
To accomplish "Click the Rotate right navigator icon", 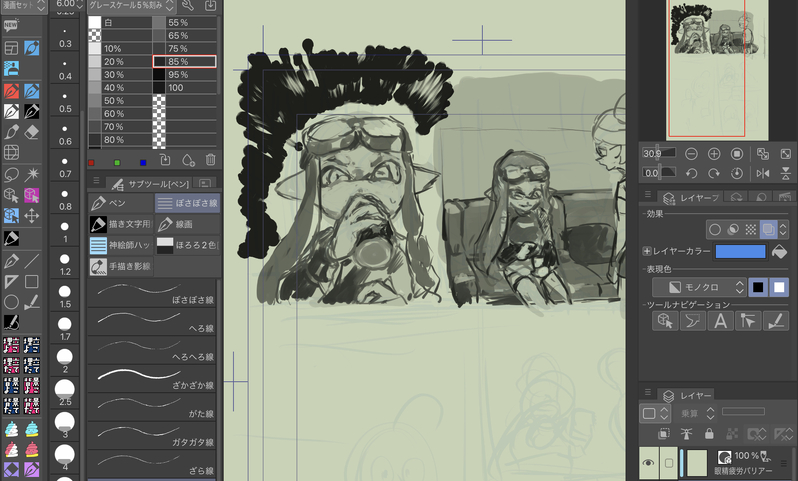I will coord(714,174).
